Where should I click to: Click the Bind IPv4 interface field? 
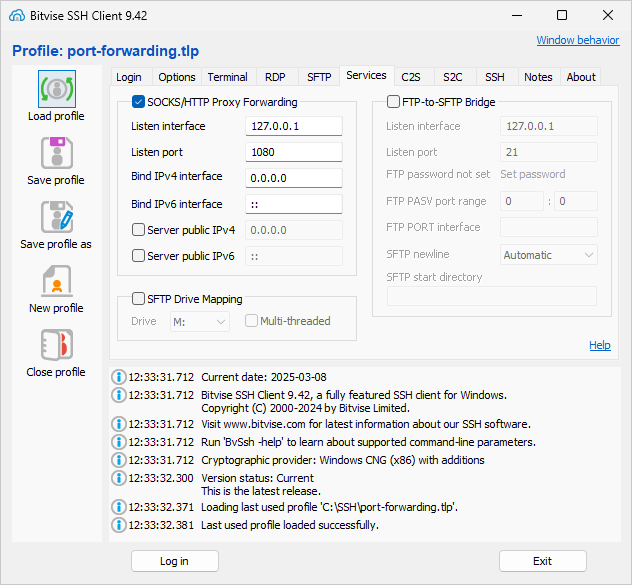[x=294, y=178]
